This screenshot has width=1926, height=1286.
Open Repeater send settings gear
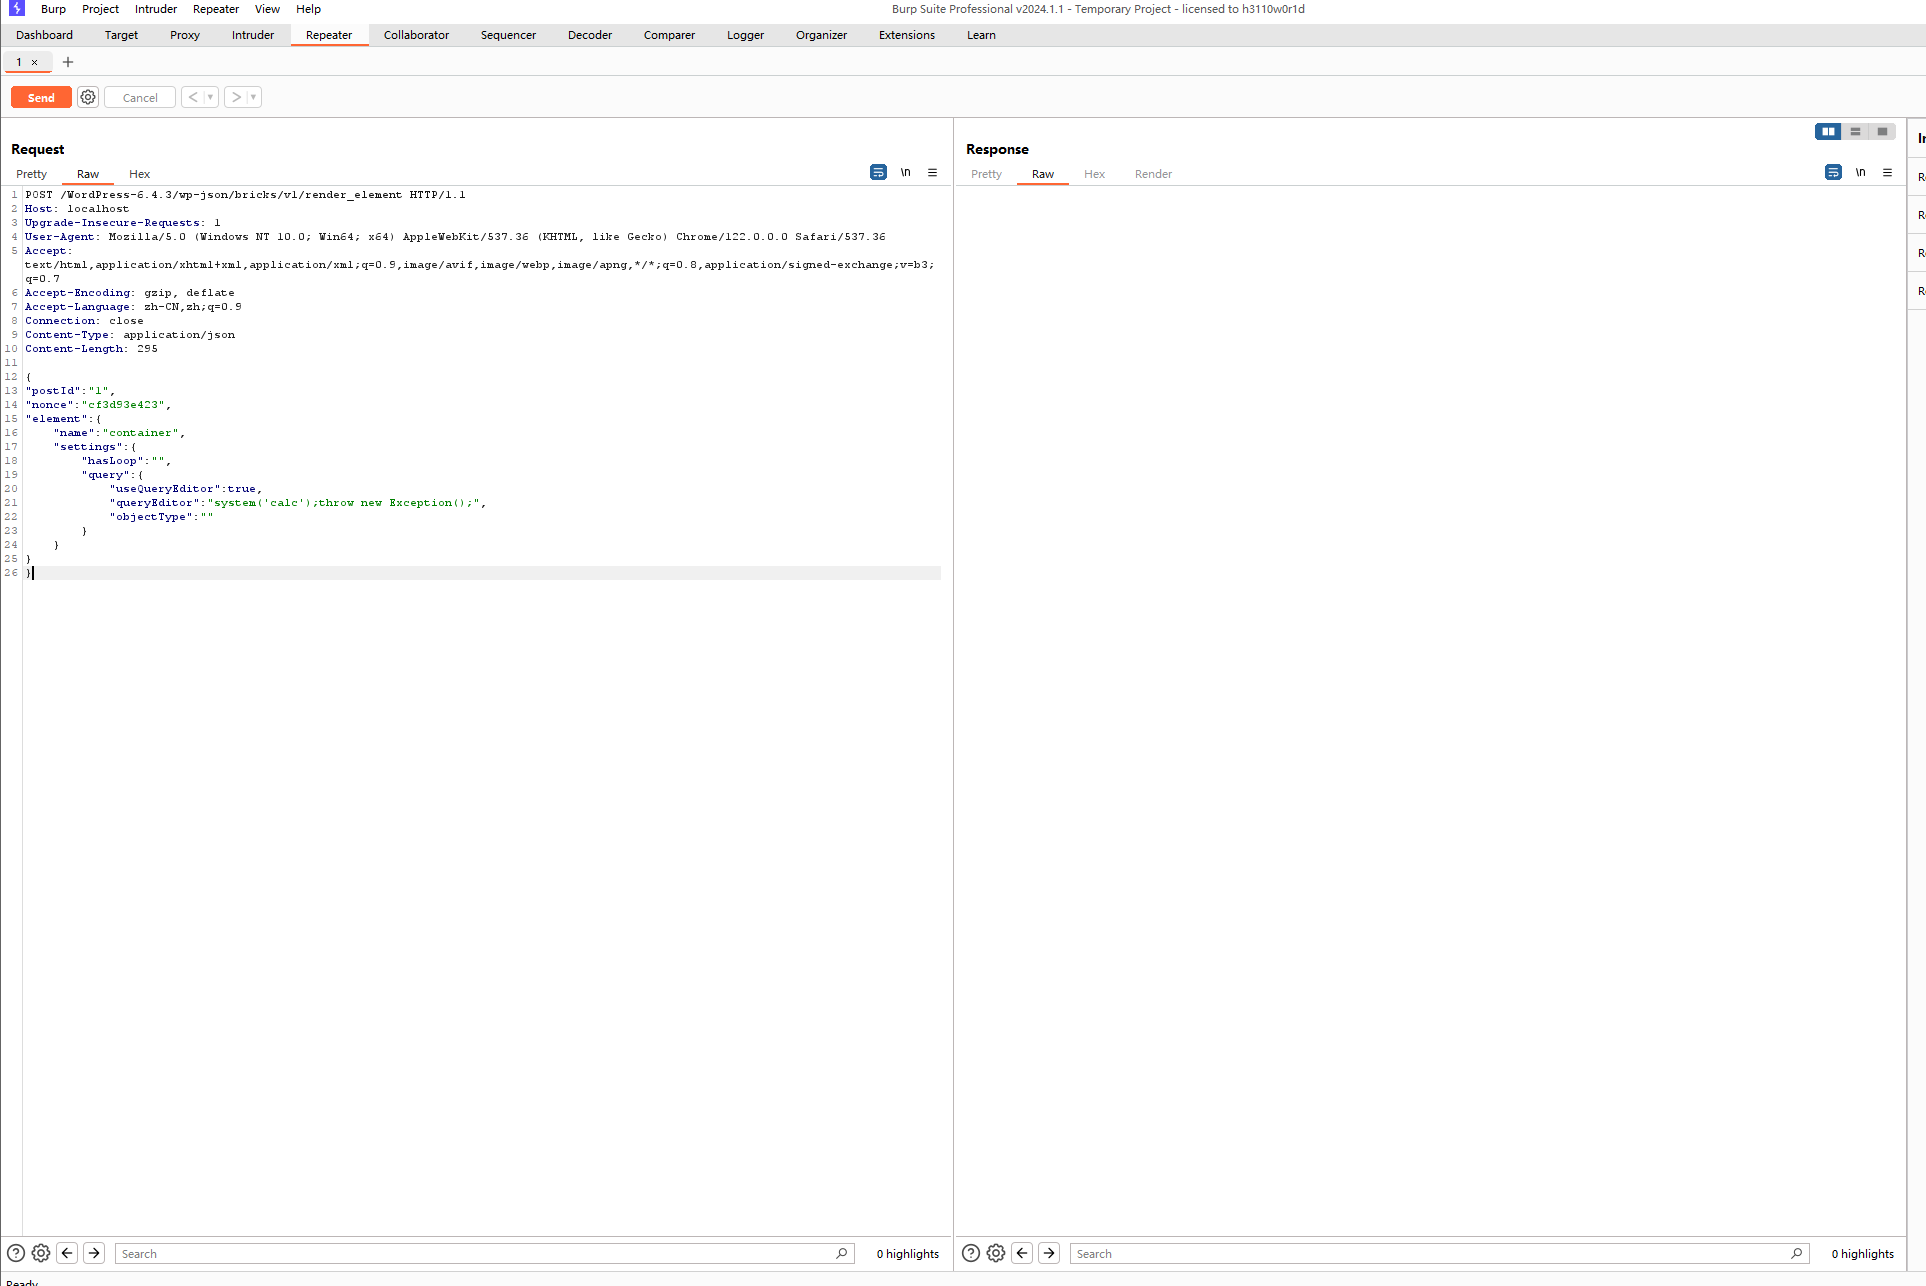(88, 97)
